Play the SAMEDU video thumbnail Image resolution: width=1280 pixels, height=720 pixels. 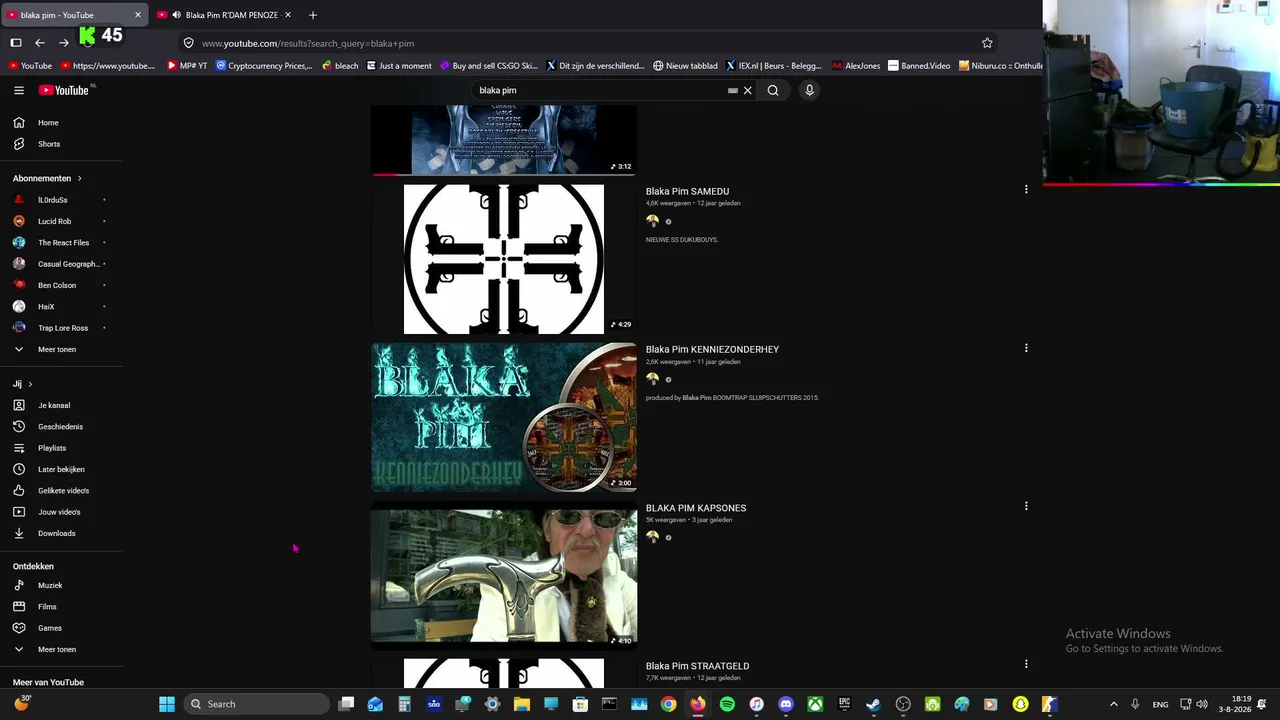coord(504,259)
